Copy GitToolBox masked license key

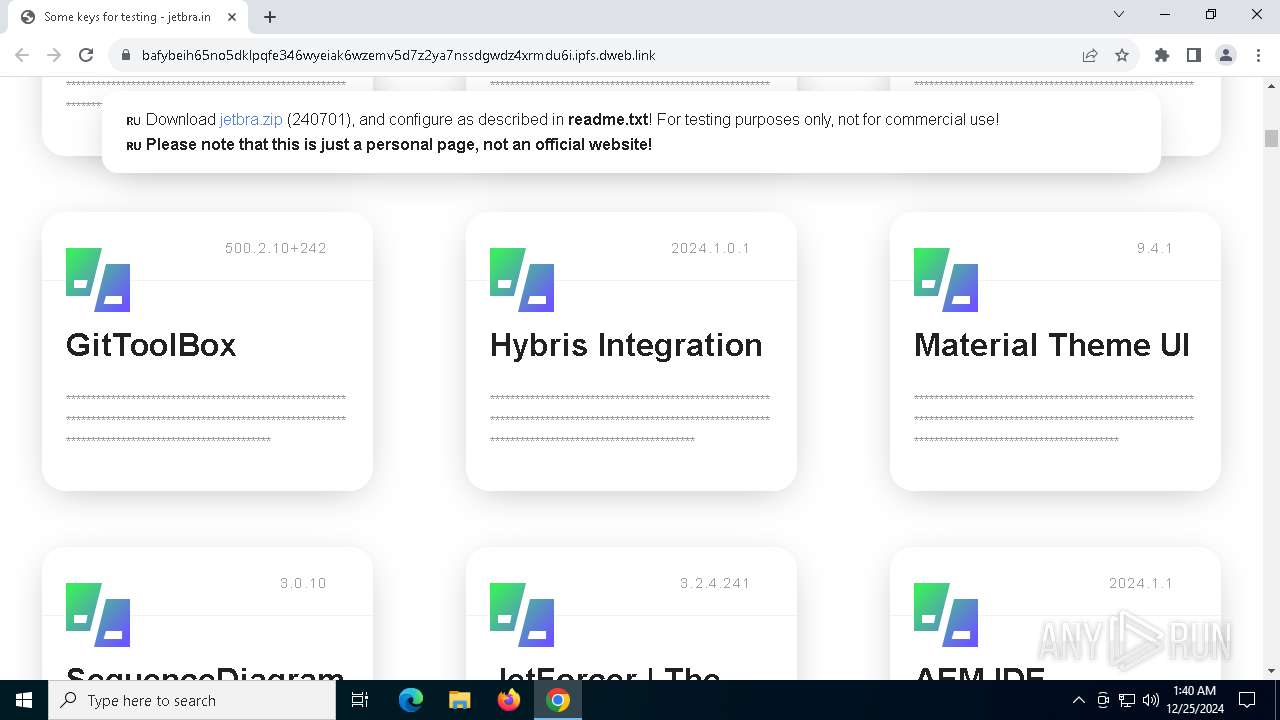coord(206,419)
